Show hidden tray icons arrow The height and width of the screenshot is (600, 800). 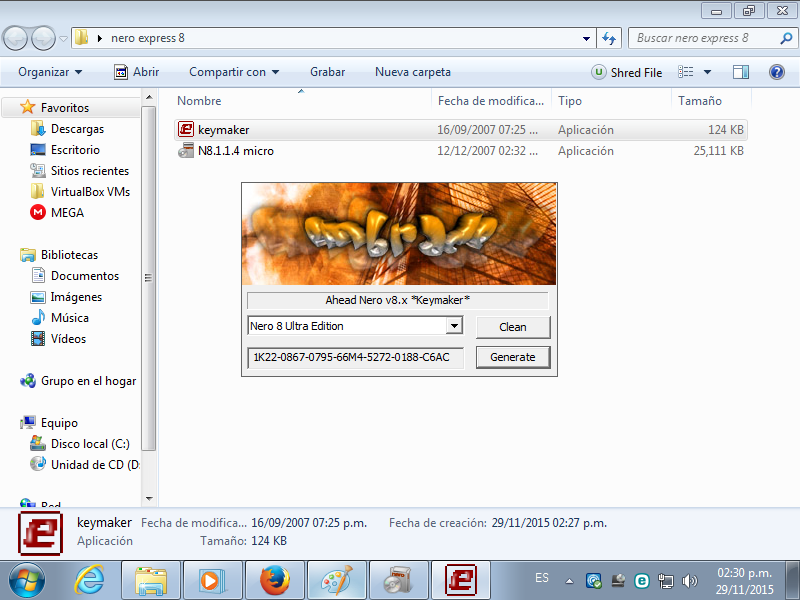(569, 581)
